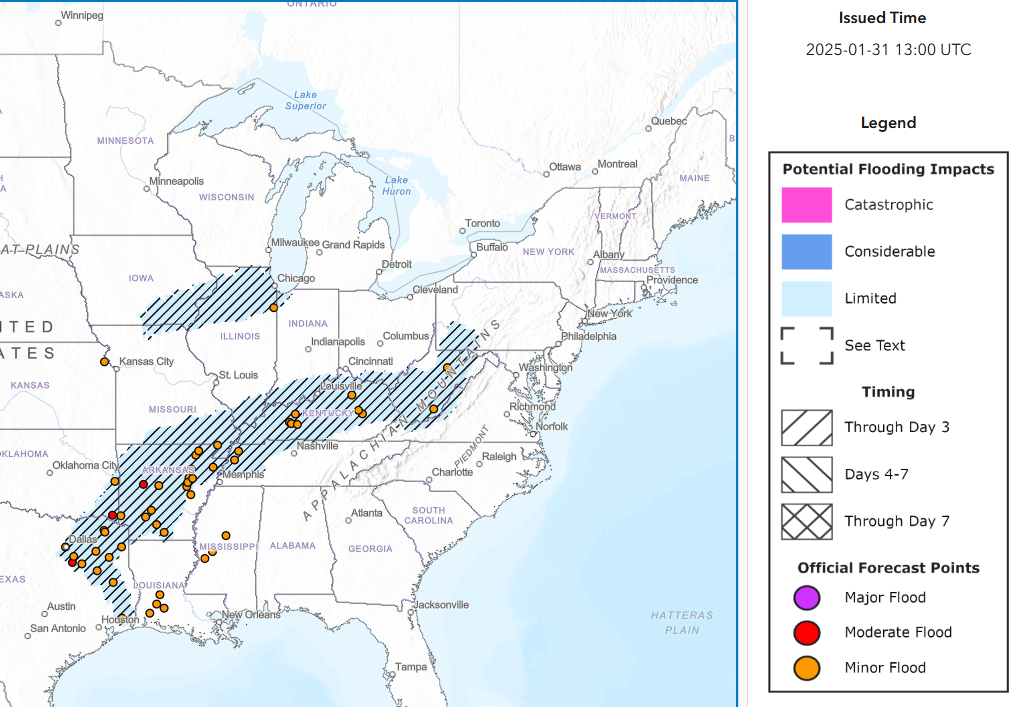Click the Limited light-blue legend swatch
This screenshot has height=707, width=1017.
(806, 298)
